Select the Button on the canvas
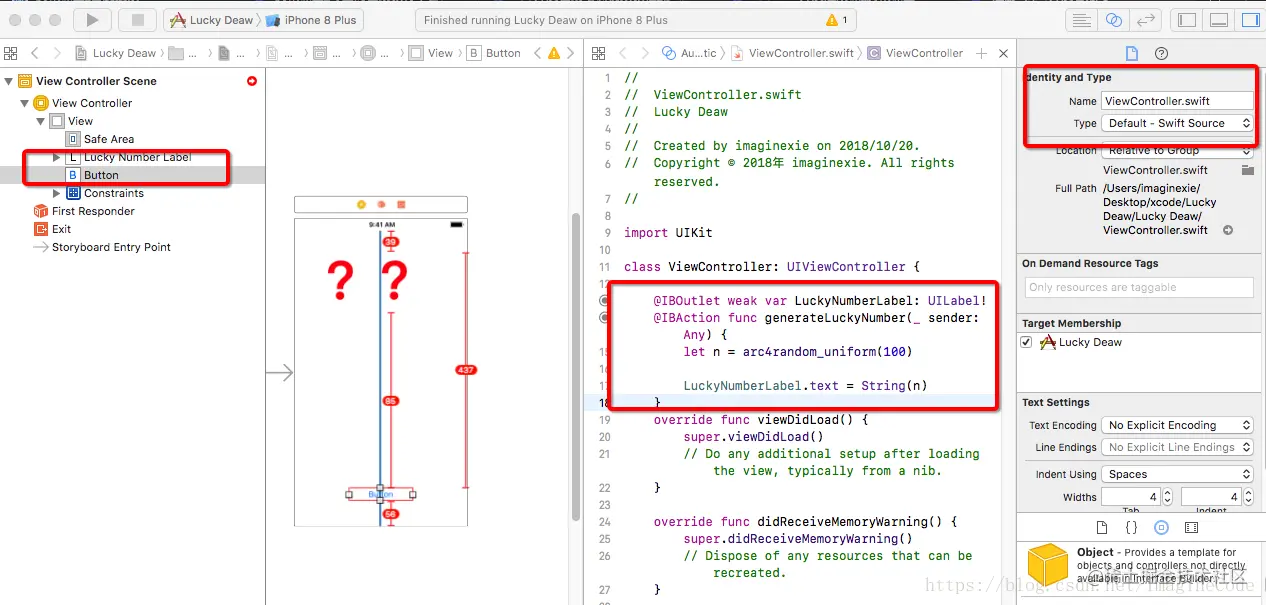The width and height of the screenshot is (1266, 605). click(x=380, y=494)
